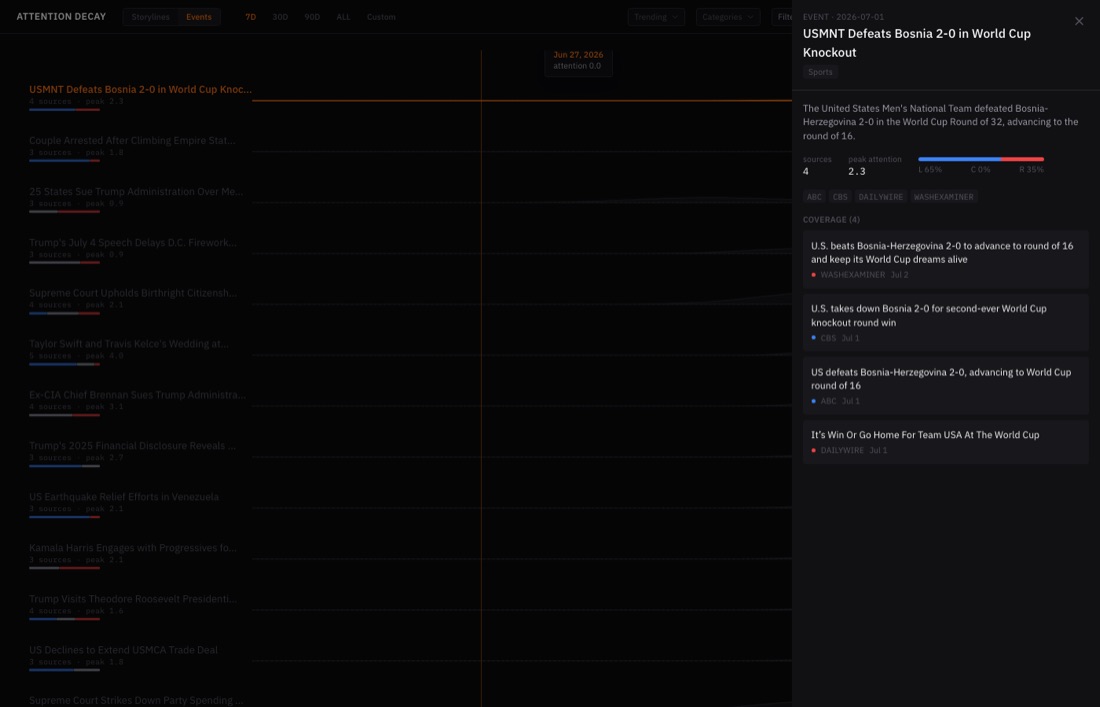Select the Events tab
Screen dimensions: 1100x707
199,17
